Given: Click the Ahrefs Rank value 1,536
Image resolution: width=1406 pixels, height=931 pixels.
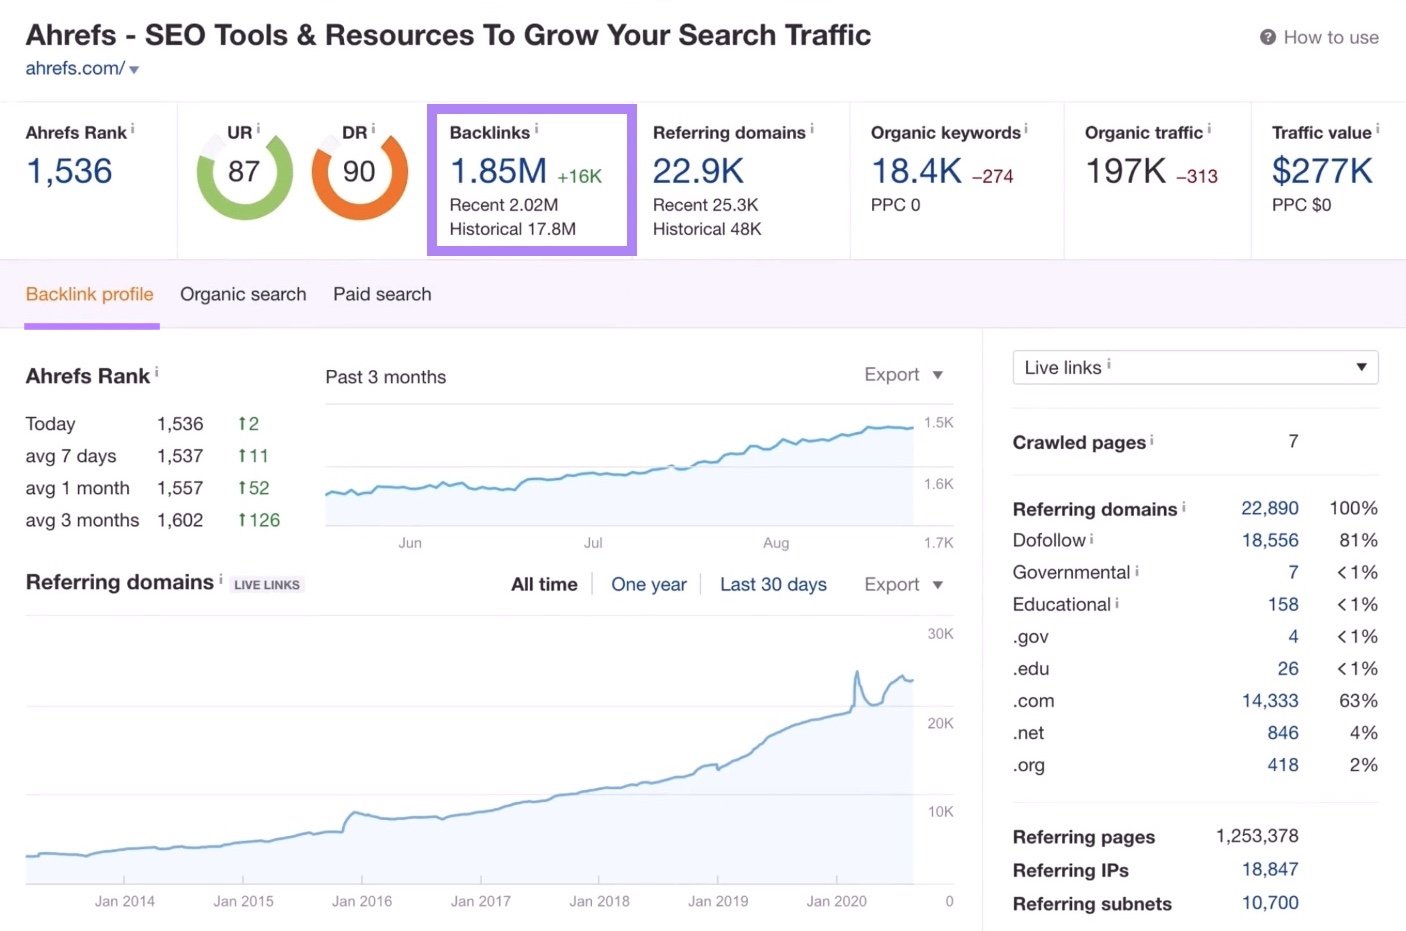Looking at the screenshot, I should click(69, 171).
